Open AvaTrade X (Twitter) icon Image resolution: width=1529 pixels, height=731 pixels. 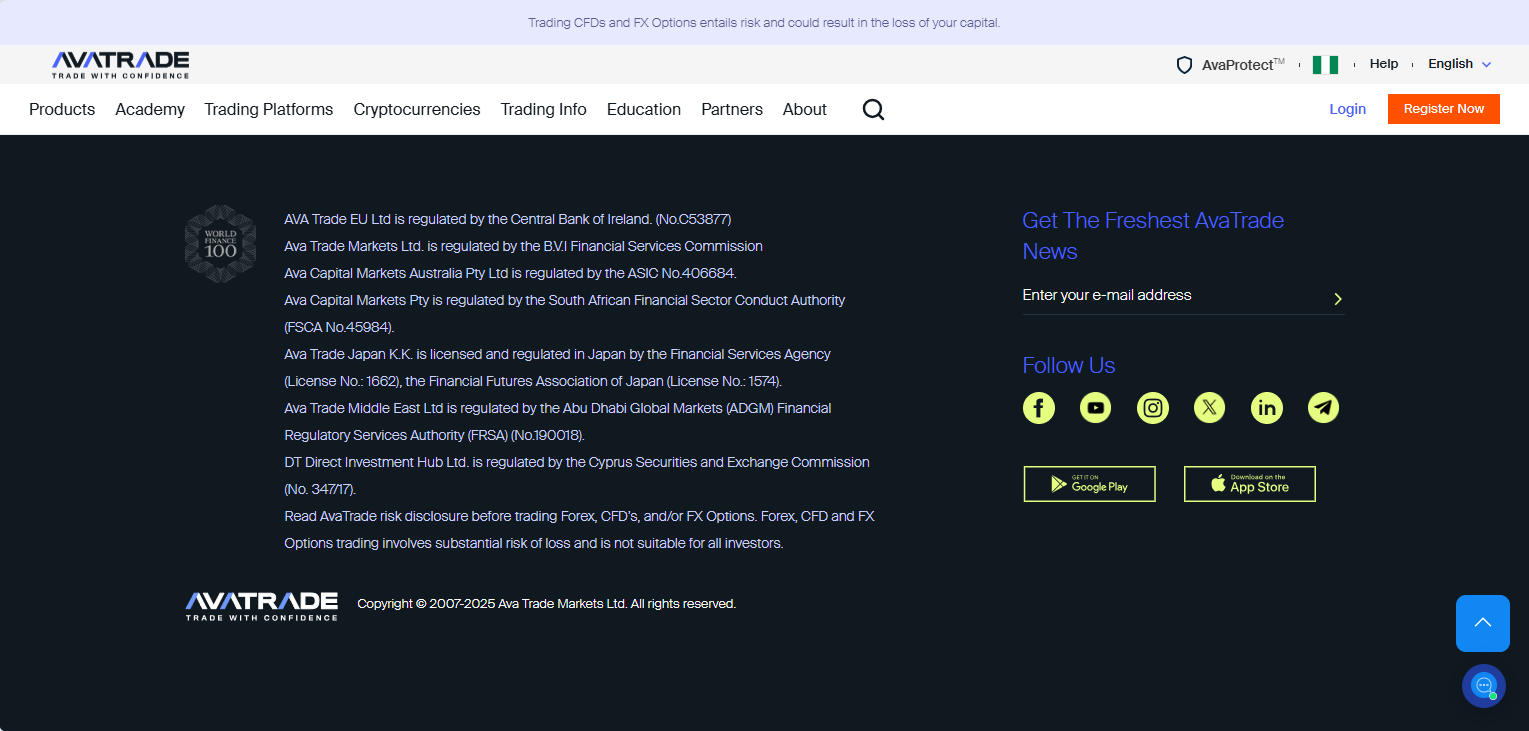1209,408
